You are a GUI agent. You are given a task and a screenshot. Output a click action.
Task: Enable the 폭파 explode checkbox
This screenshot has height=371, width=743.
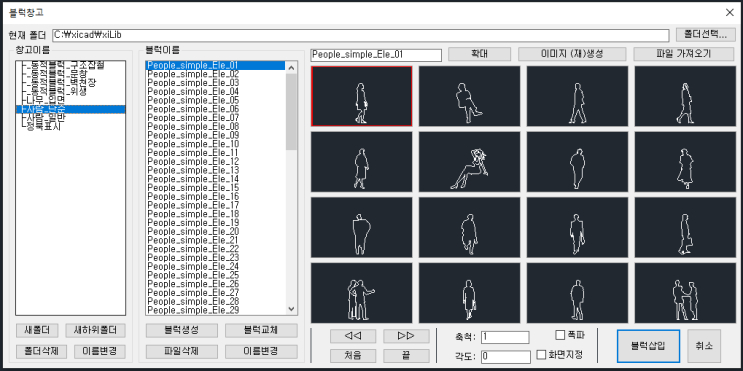tap(560, 335)
